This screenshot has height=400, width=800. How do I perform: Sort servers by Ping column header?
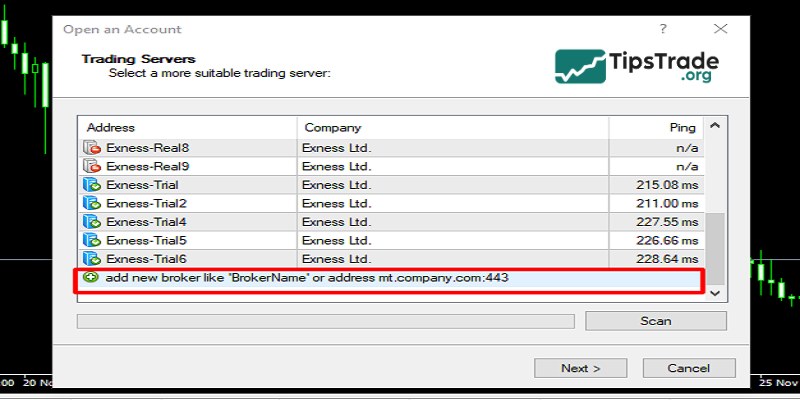[656, 128]
